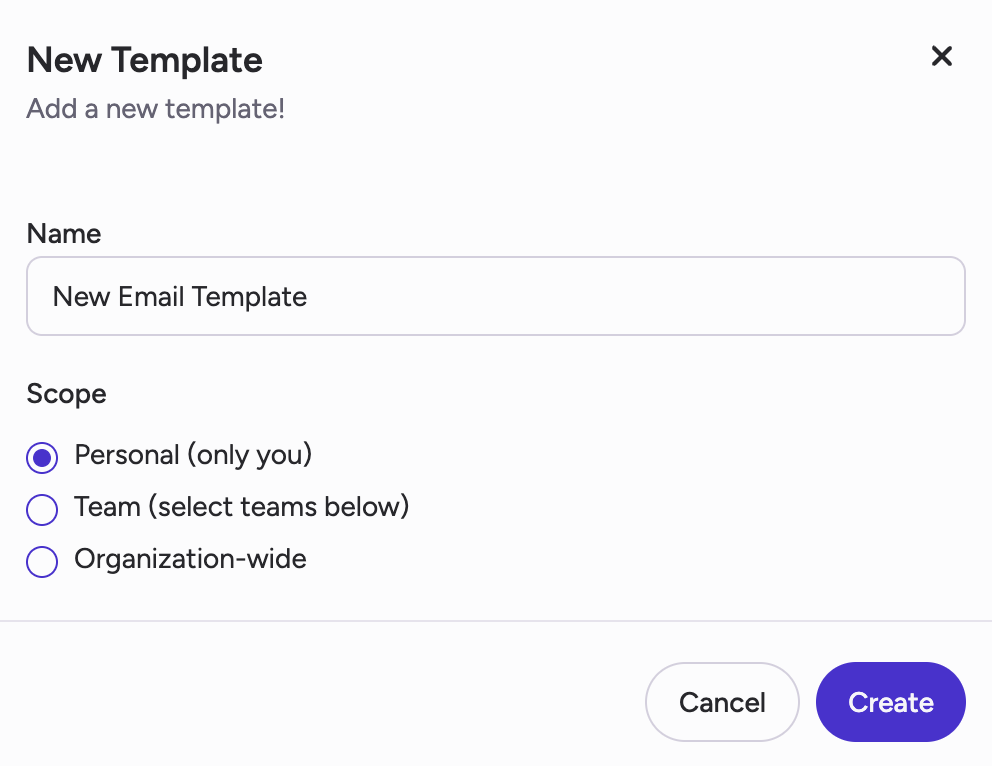The image size is (992, 766).
Task: Click the Organization-wide radio circle
Action: [41, 561]
